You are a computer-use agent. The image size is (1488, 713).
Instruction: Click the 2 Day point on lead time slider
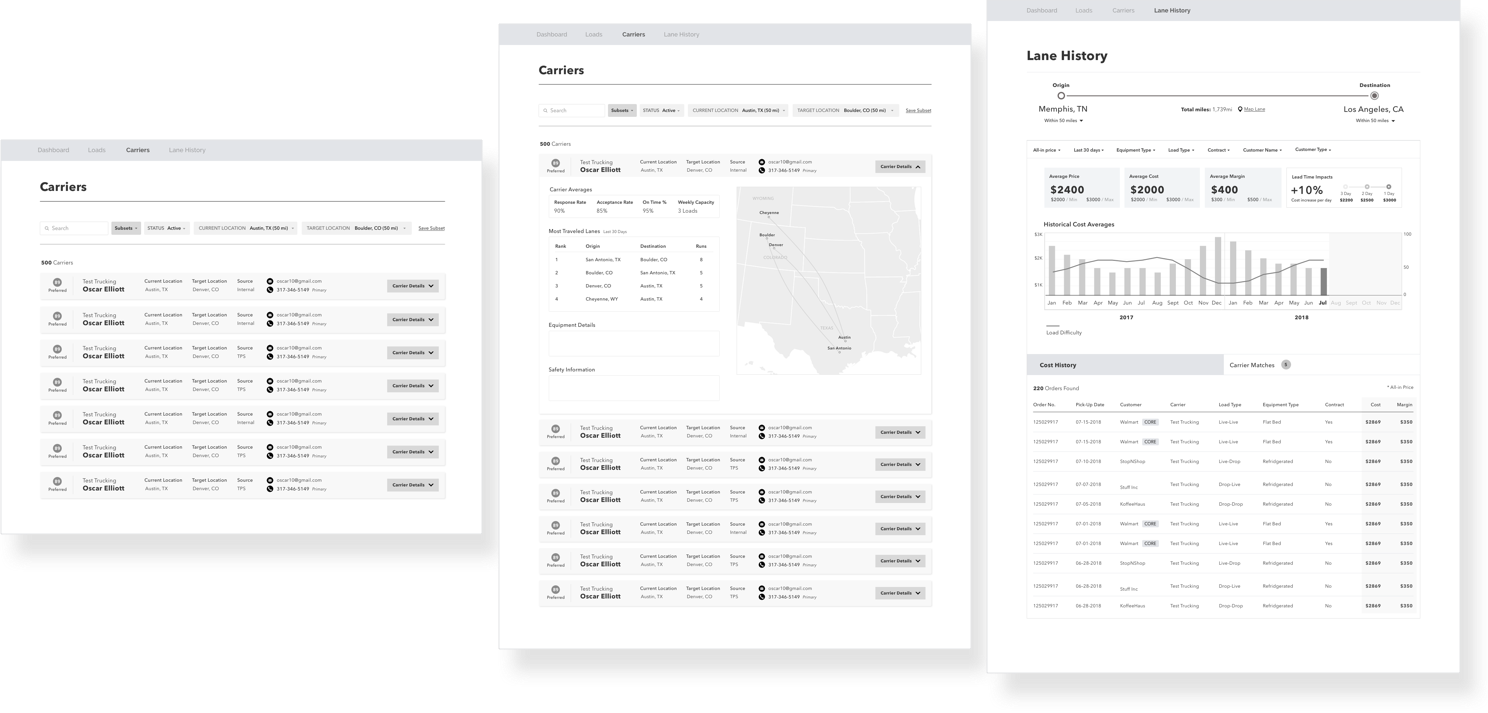point(1367,186)
